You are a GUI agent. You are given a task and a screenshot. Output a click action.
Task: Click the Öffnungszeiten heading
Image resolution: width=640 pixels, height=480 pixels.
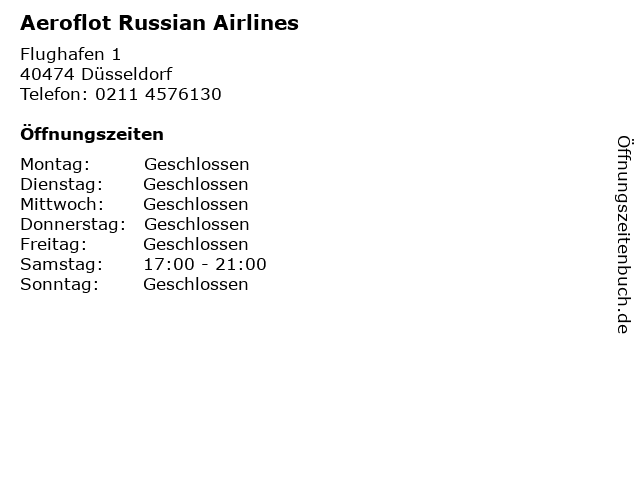[92, 134]
